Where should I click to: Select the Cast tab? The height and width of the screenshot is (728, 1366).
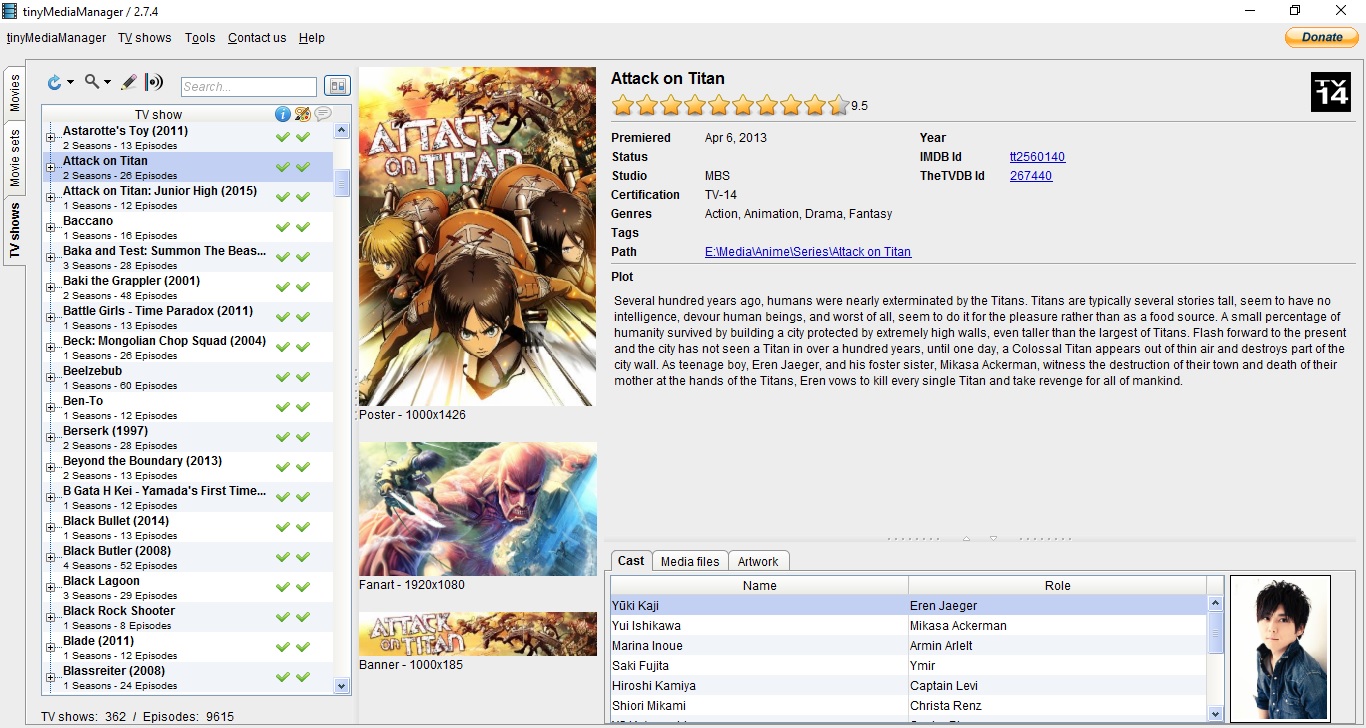pos(631,561)
